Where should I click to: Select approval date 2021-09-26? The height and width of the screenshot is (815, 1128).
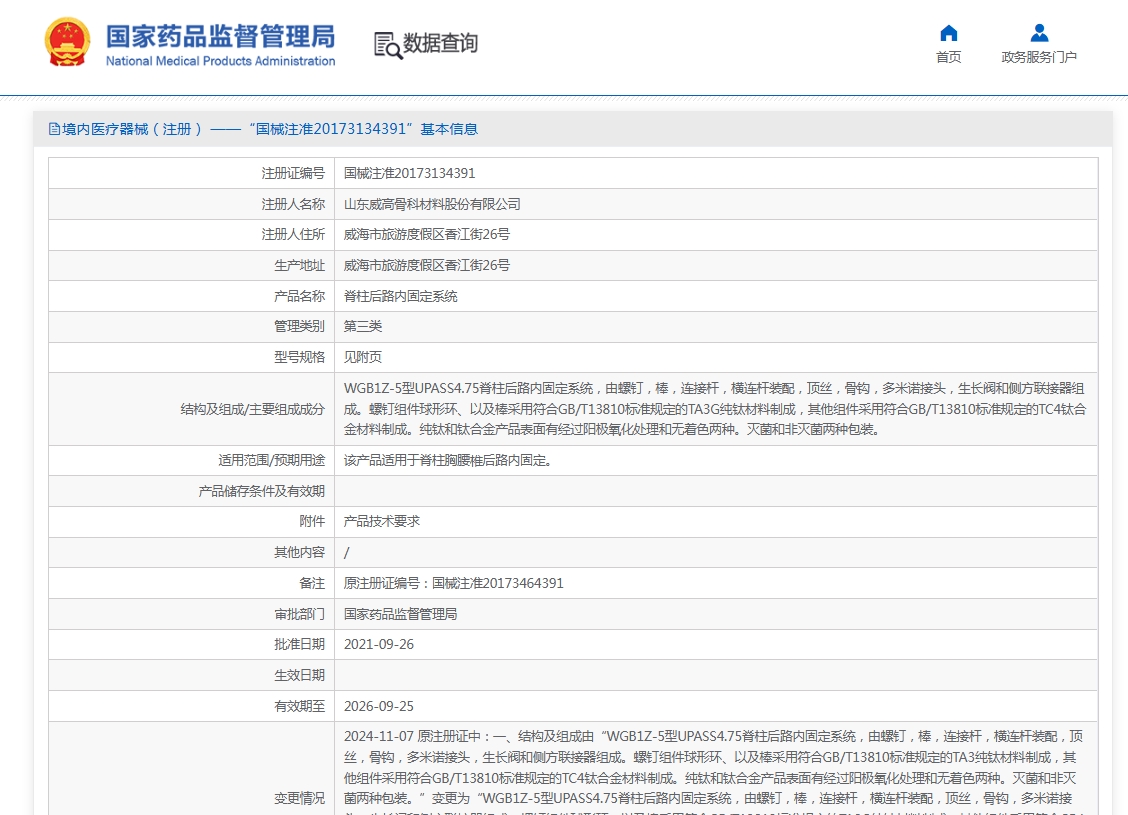point(379,645)
